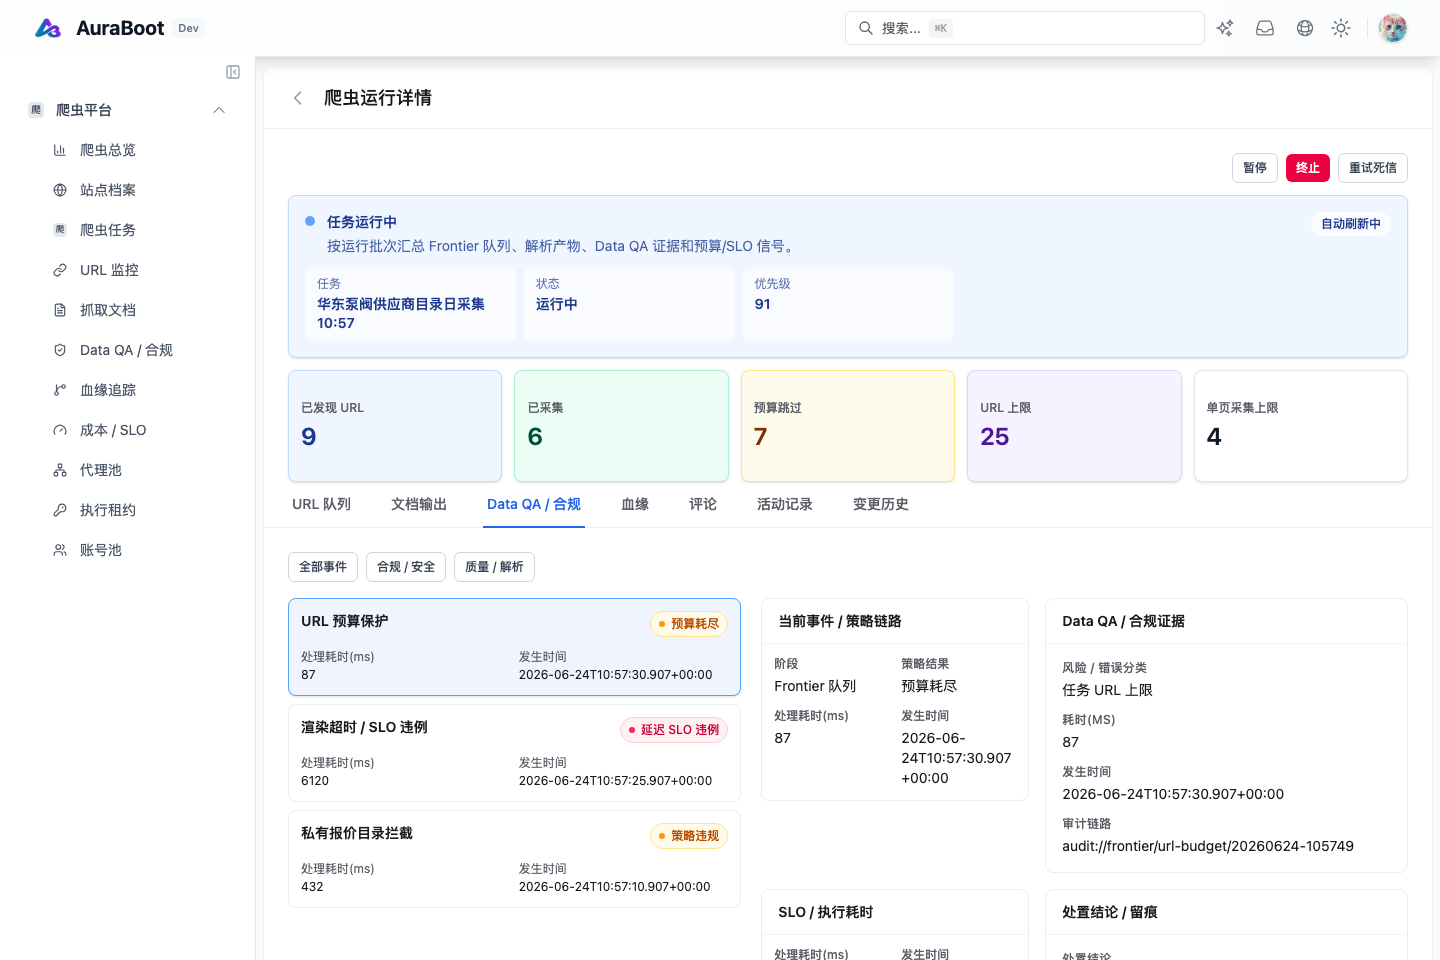Click the audit://frontier/url-budget link text
Viewport: 1440px width, 960px height.
point(1208,846)
